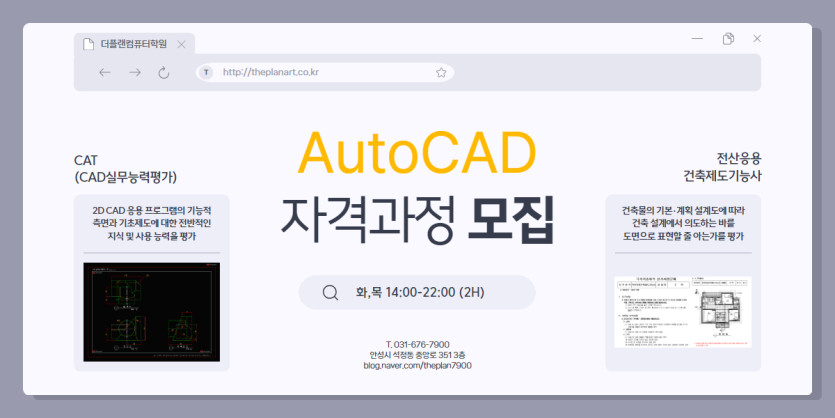Image resolution: width=835 pixels, height=418 pixels.
Task: Click the 2D CAD 응용 프로그램 description text
Action: click(152, 223)
